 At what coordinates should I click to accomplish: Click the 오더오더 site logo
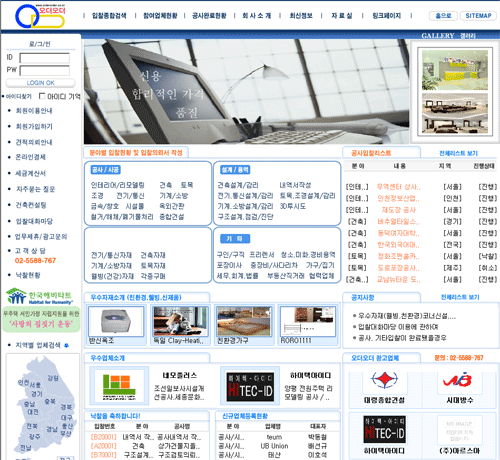[40, 16]
